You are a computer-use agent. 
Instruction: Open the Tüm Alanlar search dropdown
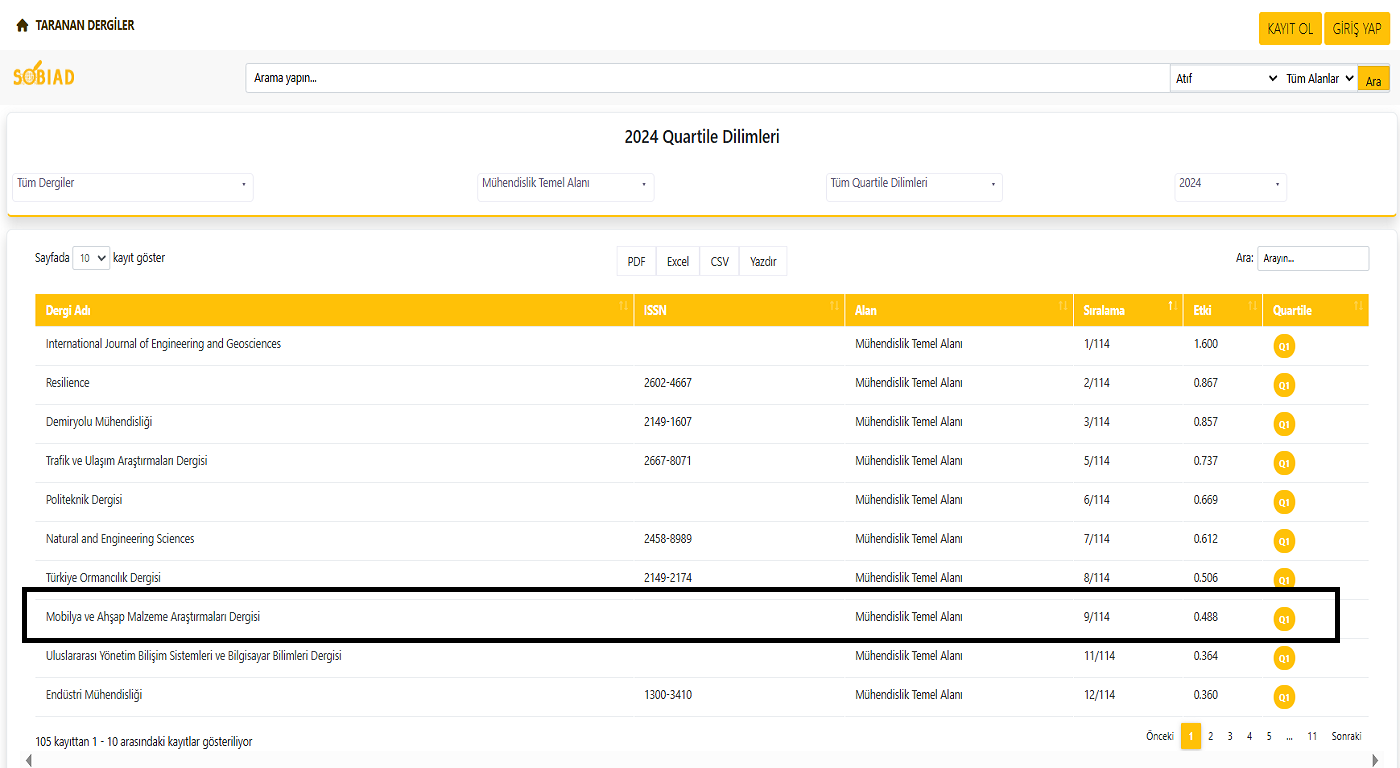(1319, 78)
